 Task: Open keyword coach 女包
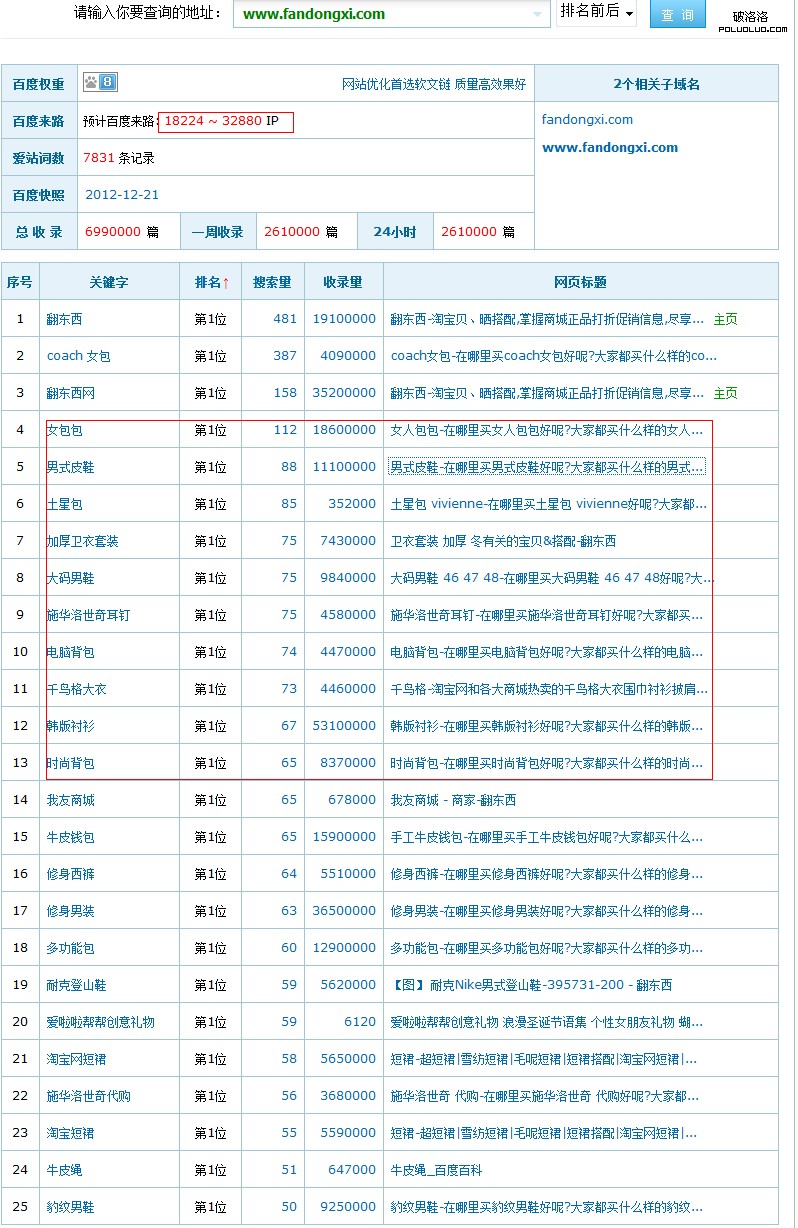(x=79, y=356)
